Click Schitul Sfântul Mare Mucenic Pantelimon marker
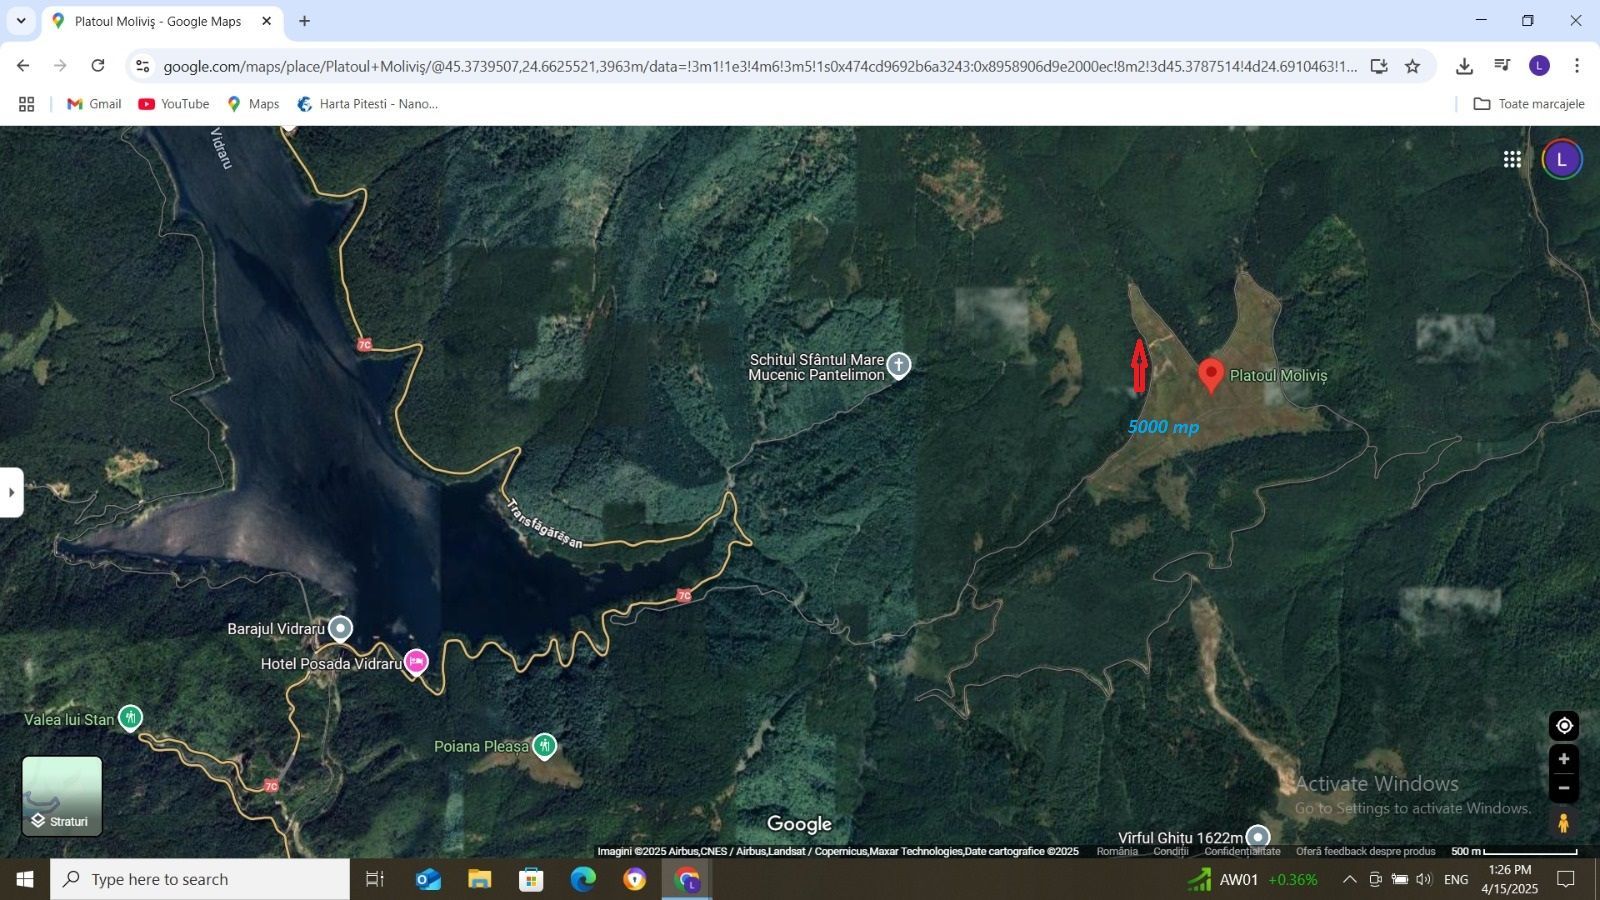The height and width of the screenshot is (900, 1600). pyautogui.click(x=899, y=366)
